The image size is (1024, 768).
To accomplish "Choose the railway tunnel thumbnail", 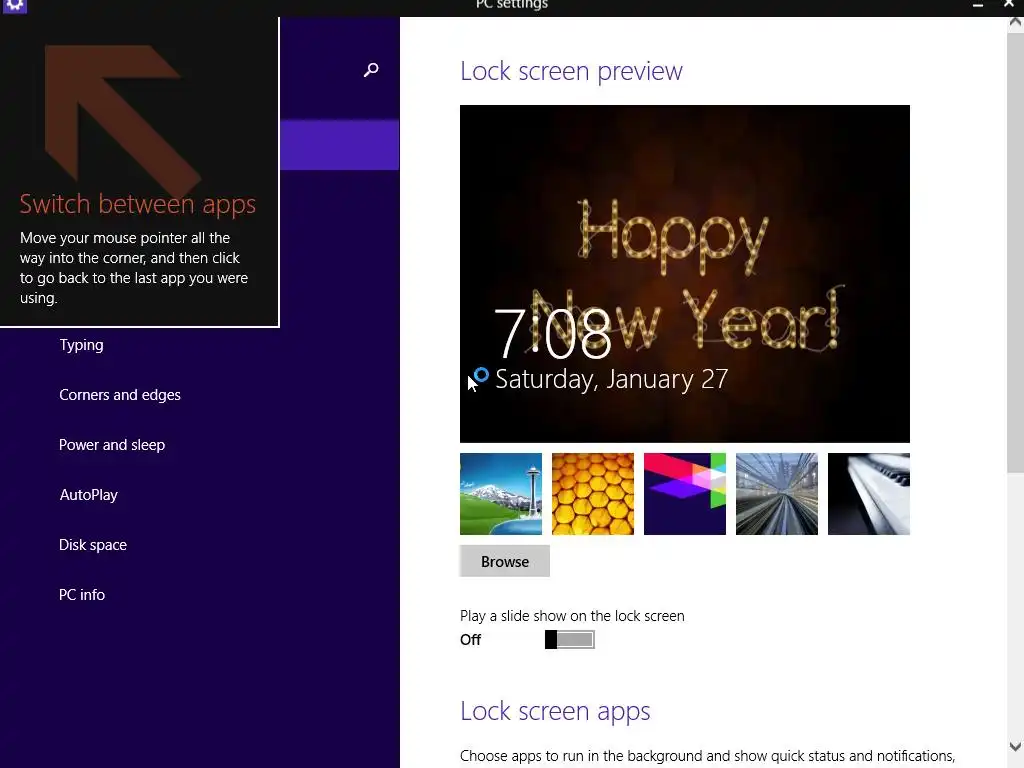I will 776,494.
